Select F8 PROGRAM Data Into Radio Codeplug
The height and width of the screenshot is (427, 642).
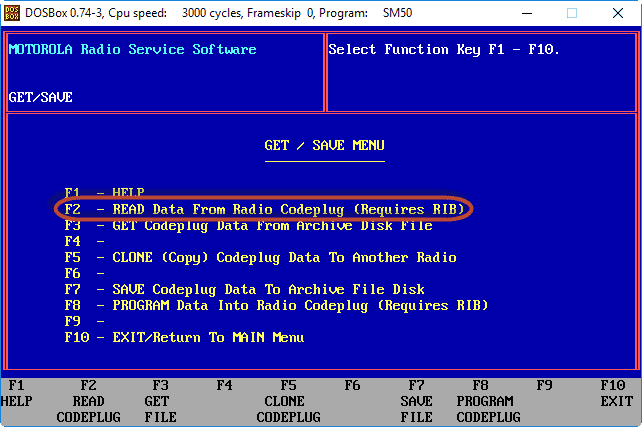coord(276,305)
